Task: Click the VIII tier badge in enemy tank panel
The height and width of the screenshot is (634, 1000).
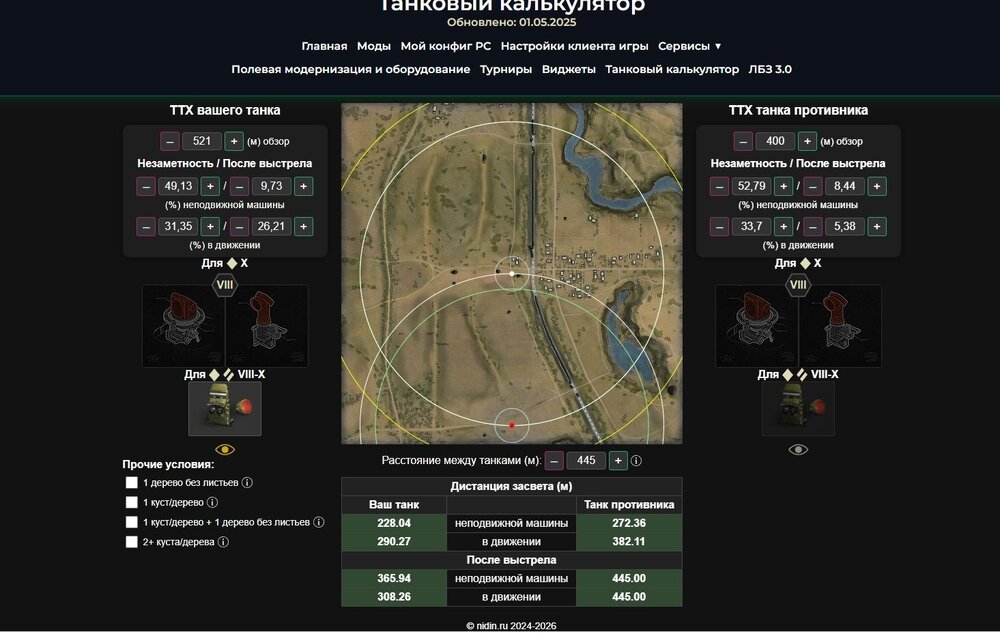Action: click(798, 284)
